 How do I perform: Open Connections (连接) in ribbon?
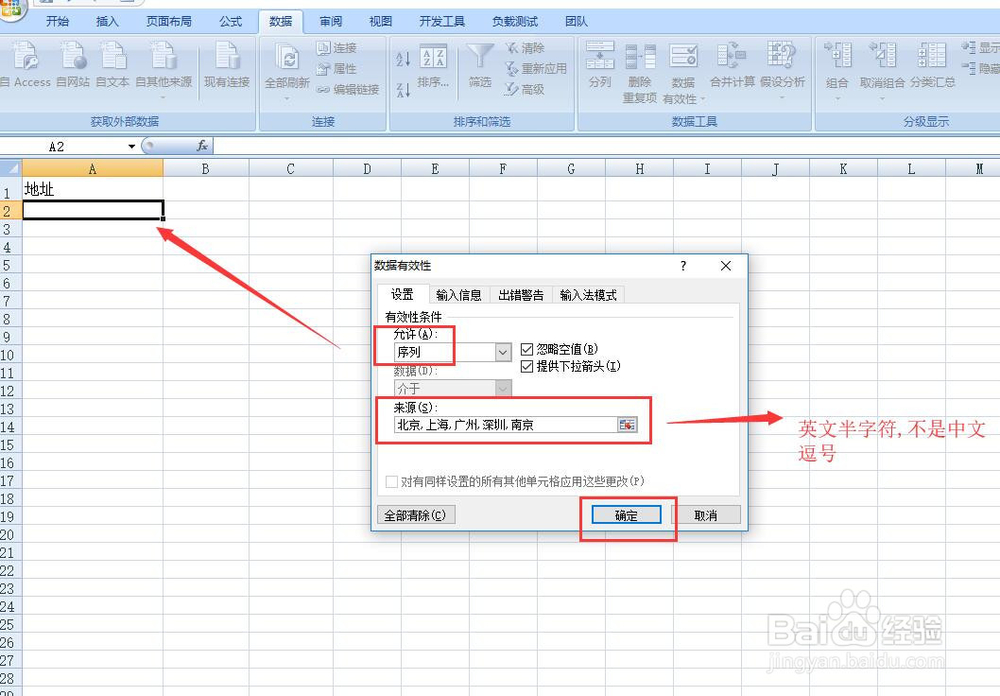pos(337,48)
